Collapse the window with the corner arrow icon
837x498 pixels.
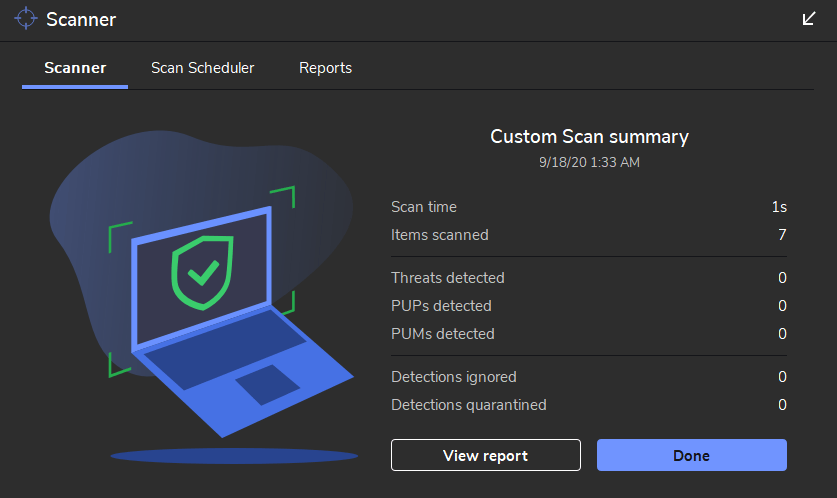point(809,19)
